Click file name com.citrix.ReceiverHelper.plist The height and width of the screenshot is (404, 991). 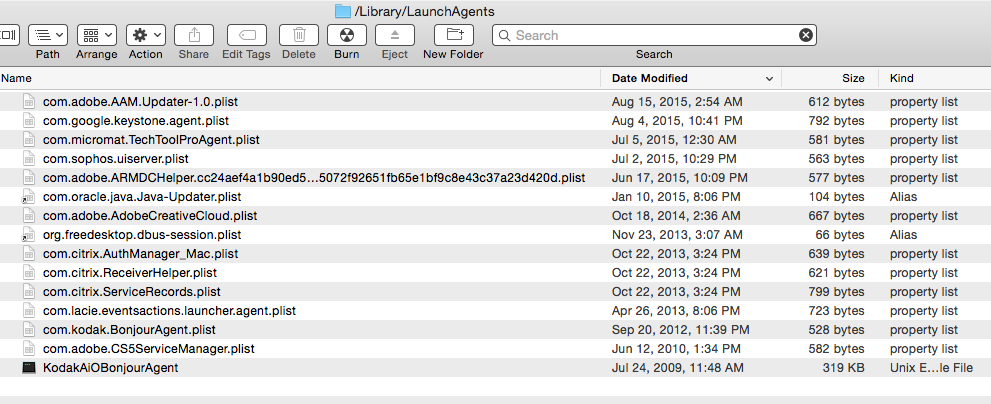[130, 272]
